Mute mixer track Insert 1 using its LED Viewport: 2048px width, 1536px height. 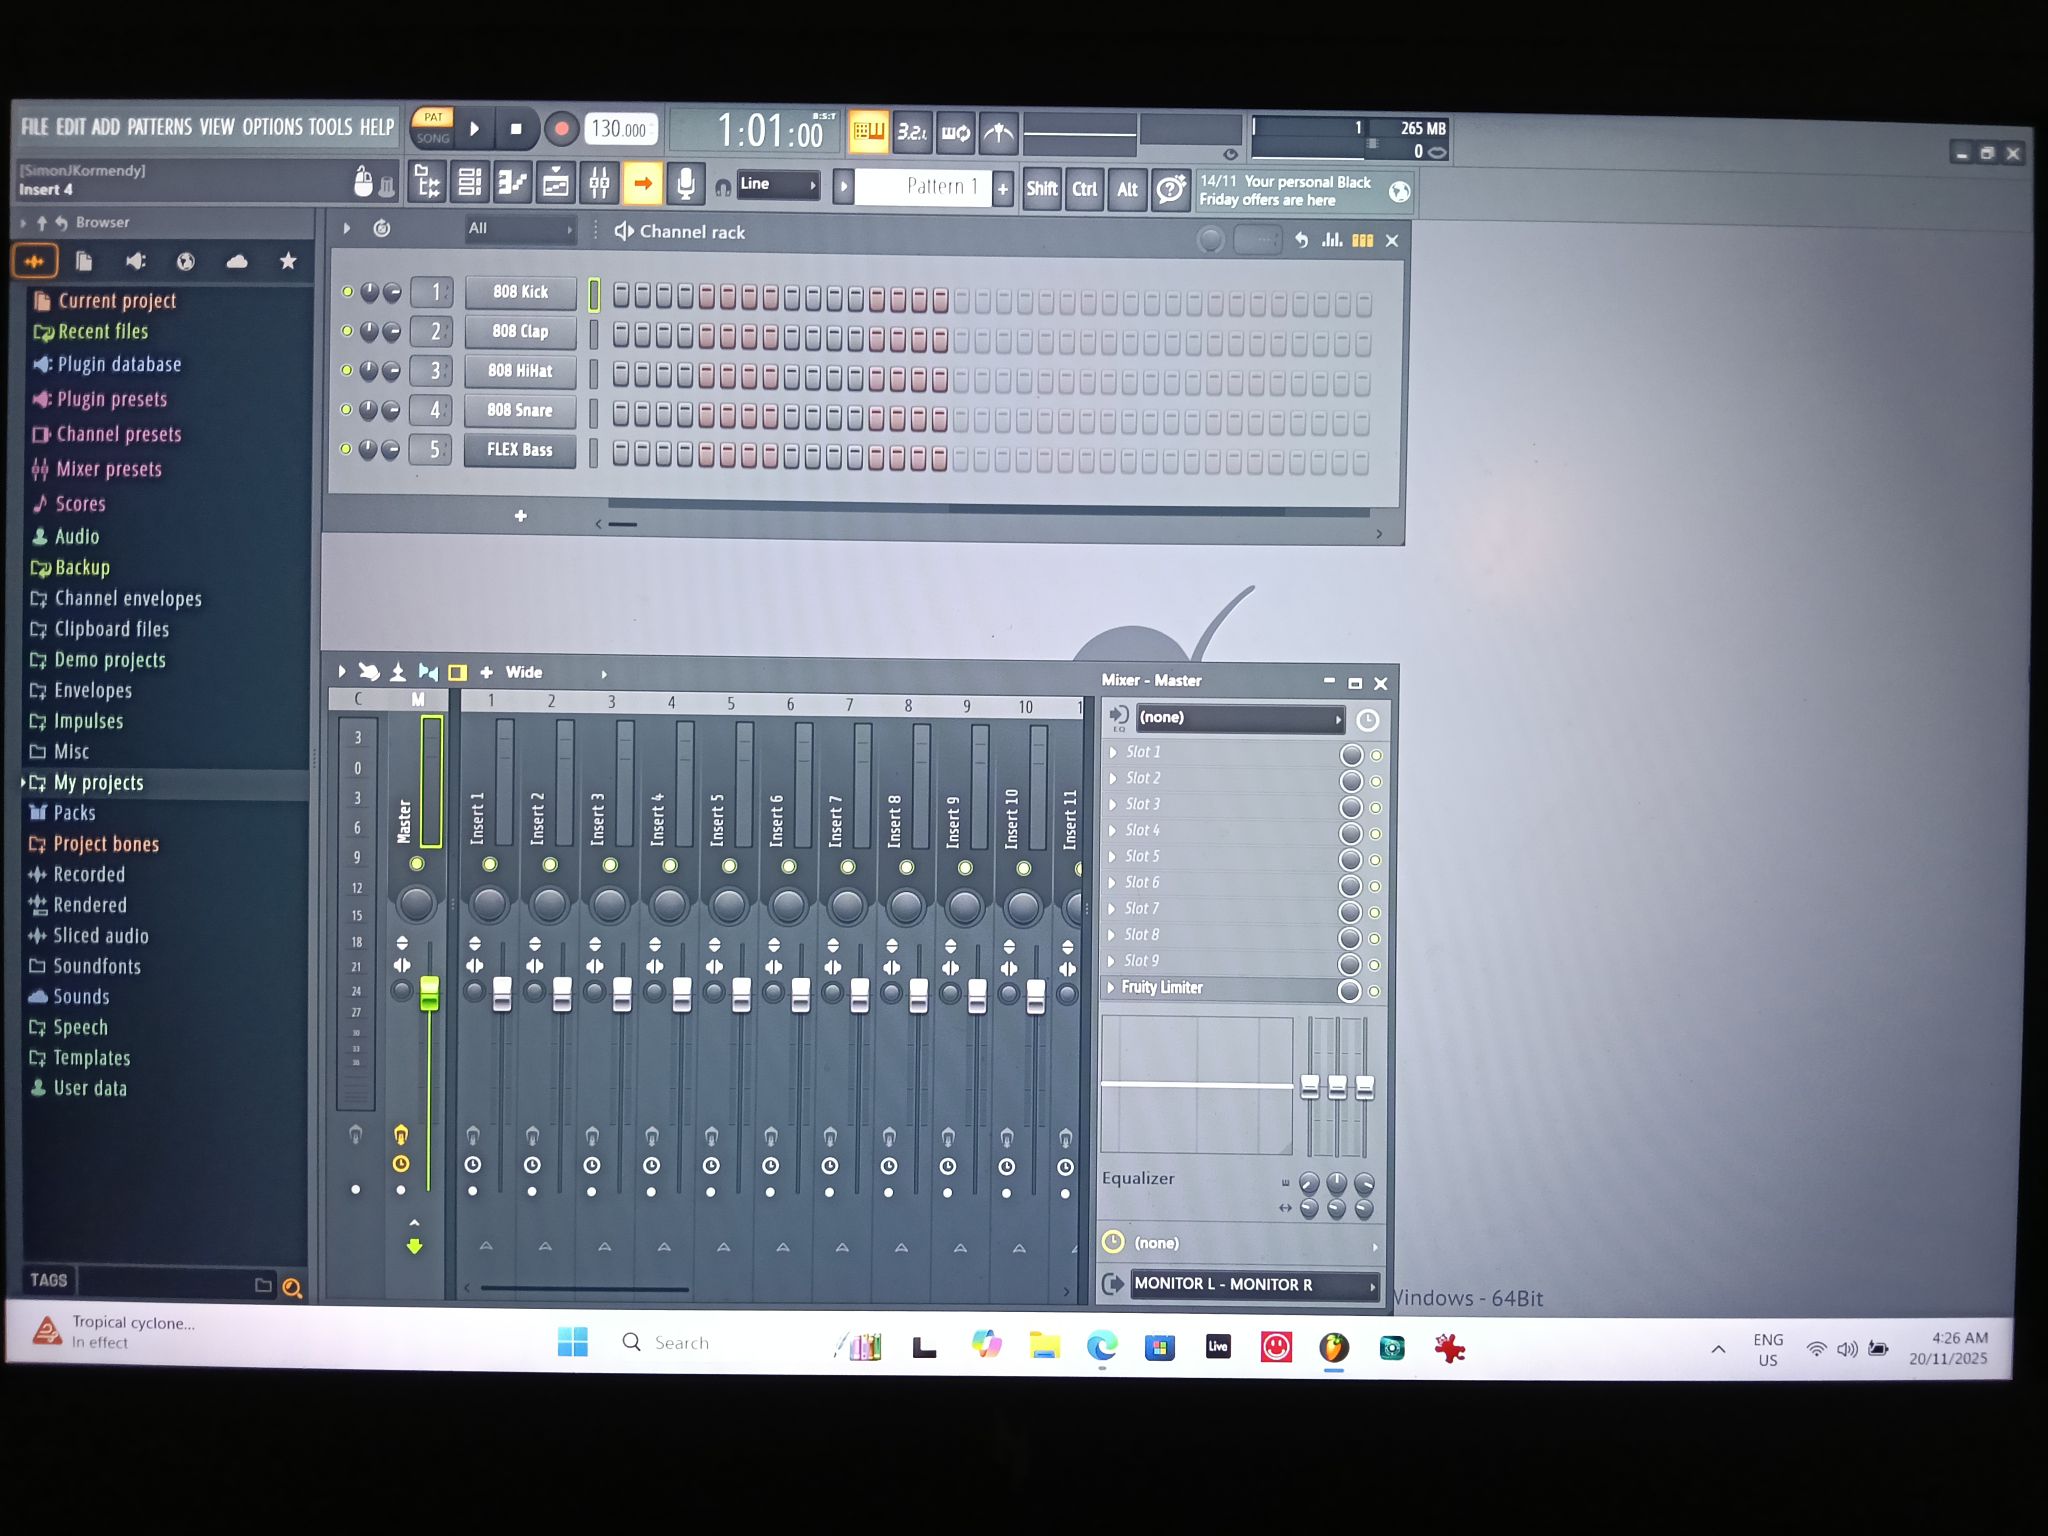pos(490,864)
